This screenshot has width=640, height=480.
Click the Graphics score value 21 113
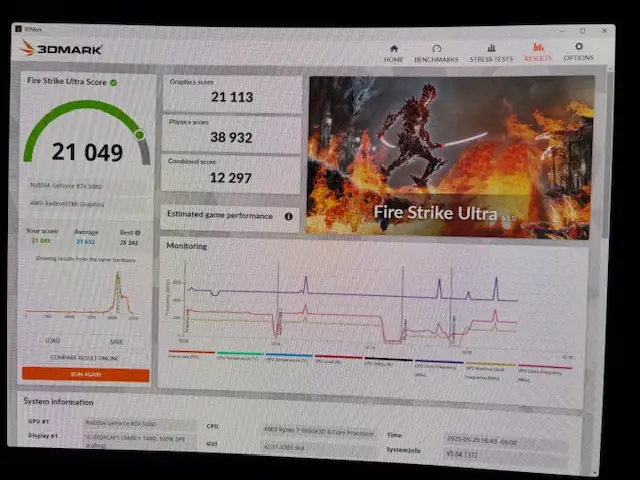(232, 97)
